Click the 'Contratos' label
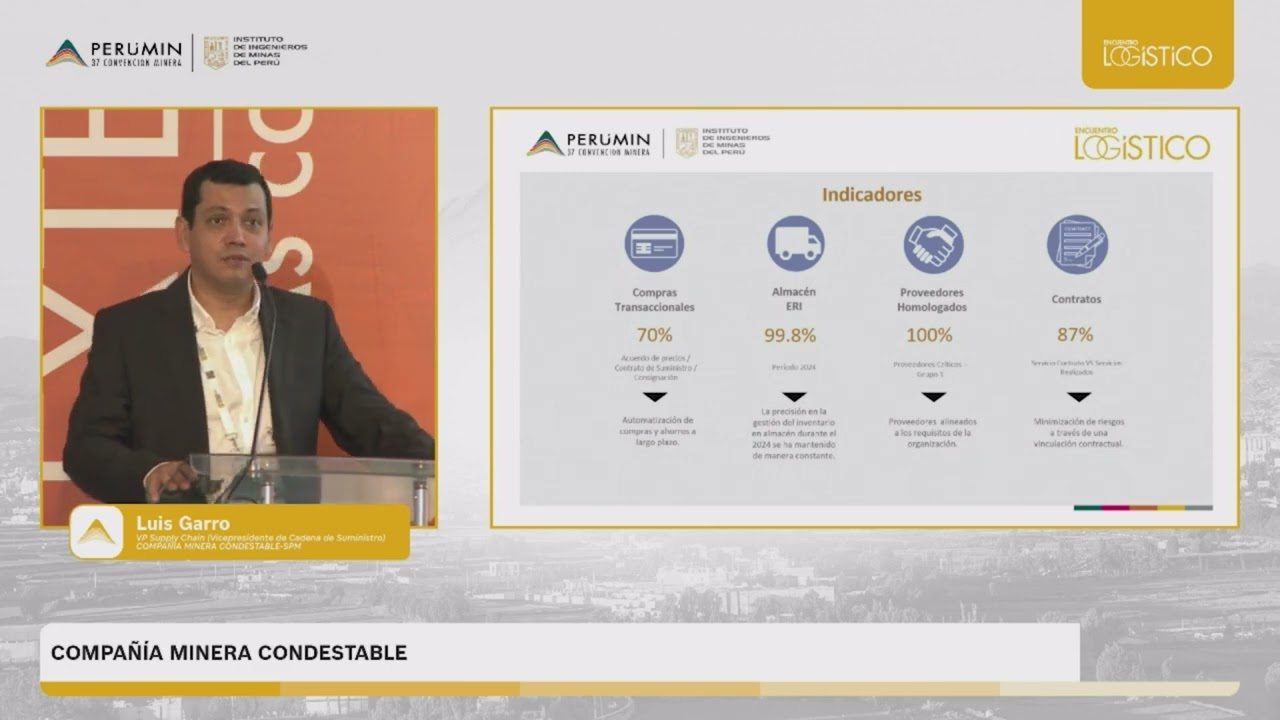The height and width of the screenshot is (720, 1280). [x=1076, y=299]
